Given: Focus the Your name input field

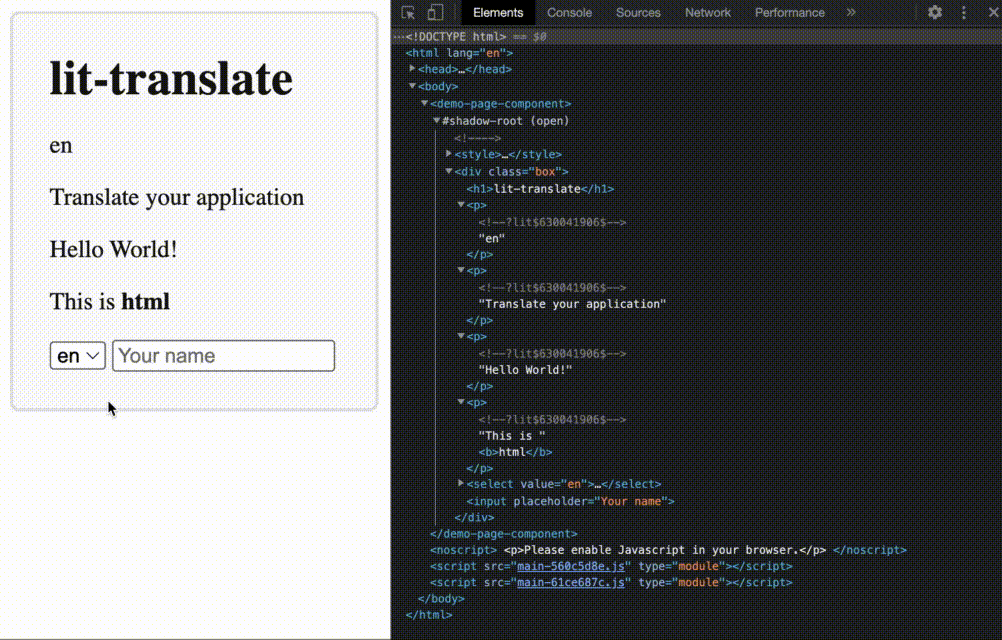Looking at the screenshot, I should click(x=223, y=356).
